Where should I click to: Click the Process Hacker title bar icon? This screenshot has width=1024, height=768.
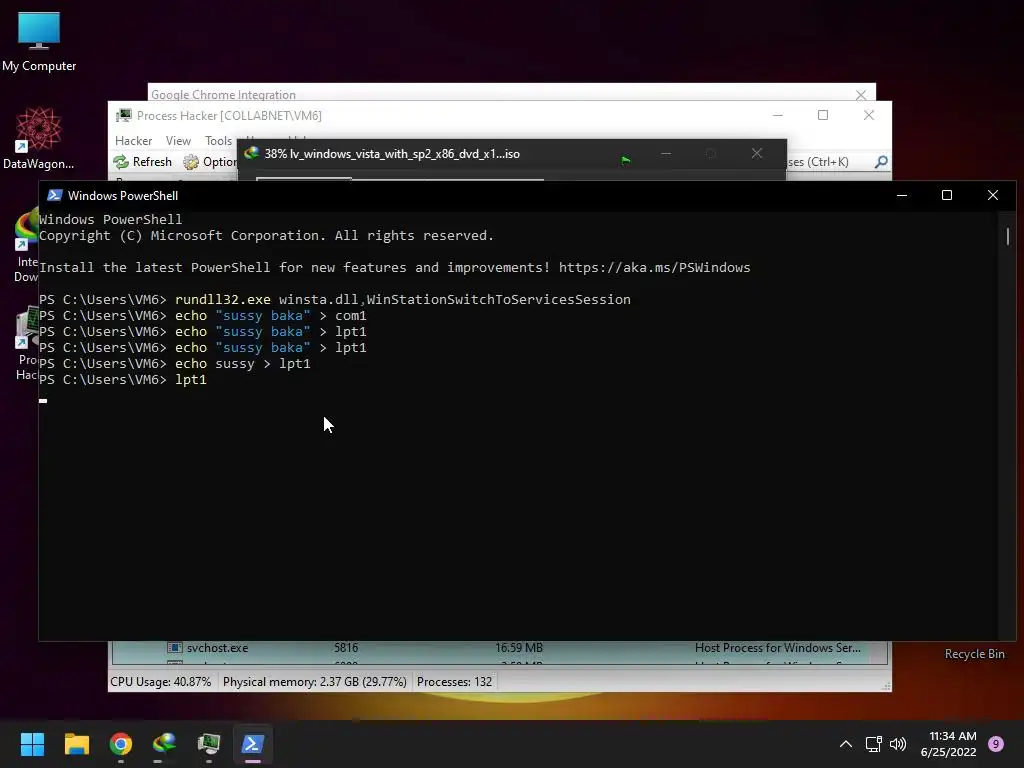pos(123,116)
